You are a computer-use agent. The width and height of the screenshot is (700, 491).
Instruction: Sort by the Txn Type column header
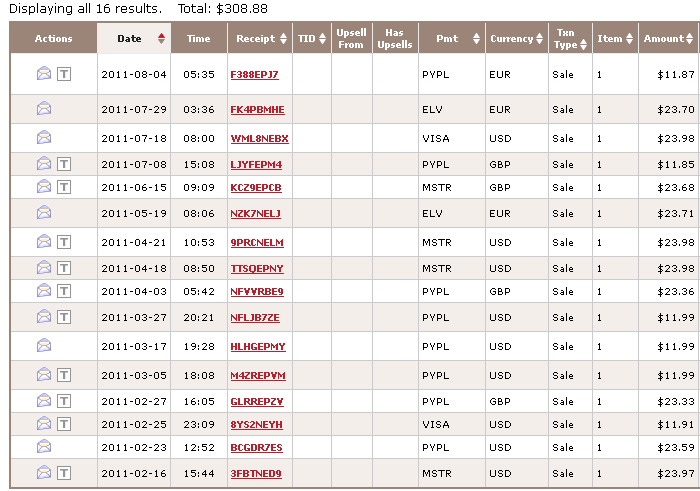click(x=566, y=39)
